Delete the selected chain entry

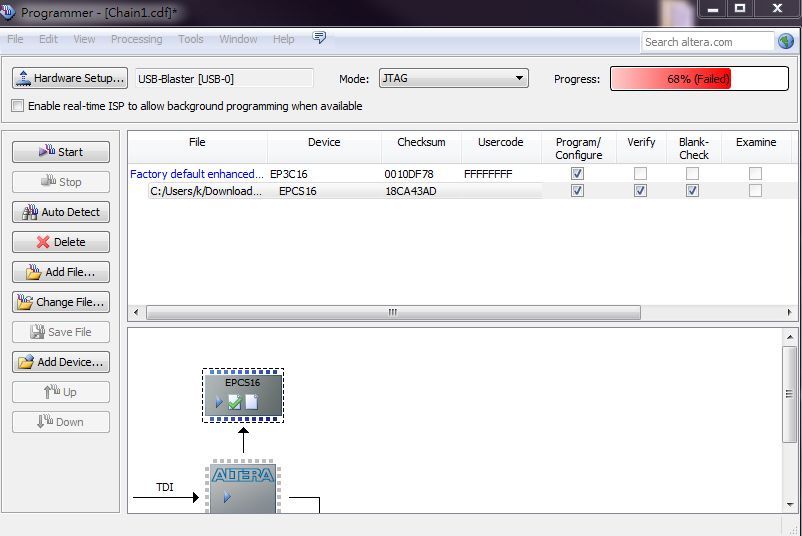point(61,242)
